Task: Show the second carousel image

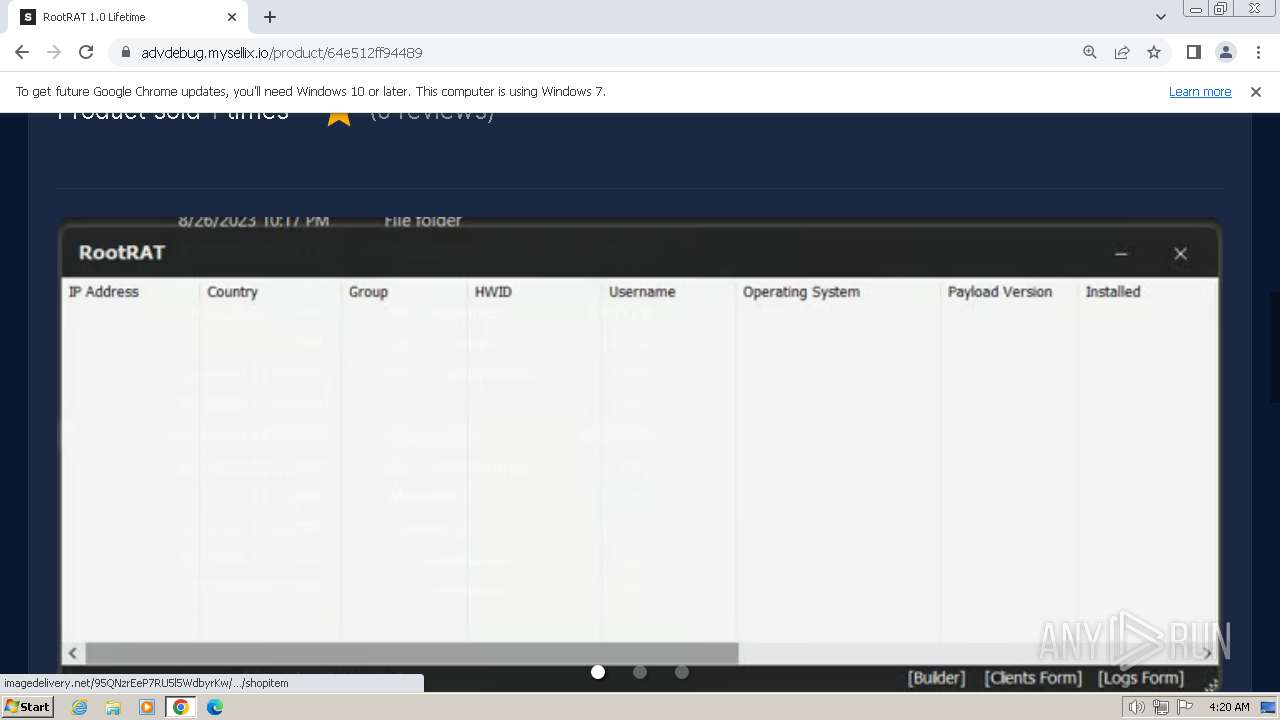Action: [x=640, y=672]
